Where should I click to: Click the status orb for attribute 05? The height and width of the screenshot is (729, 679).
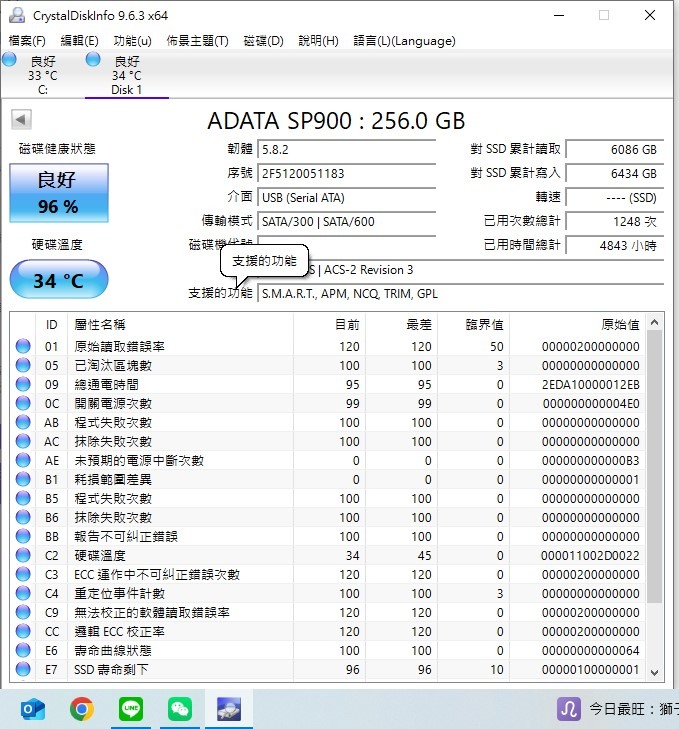[x=23, y=365]
